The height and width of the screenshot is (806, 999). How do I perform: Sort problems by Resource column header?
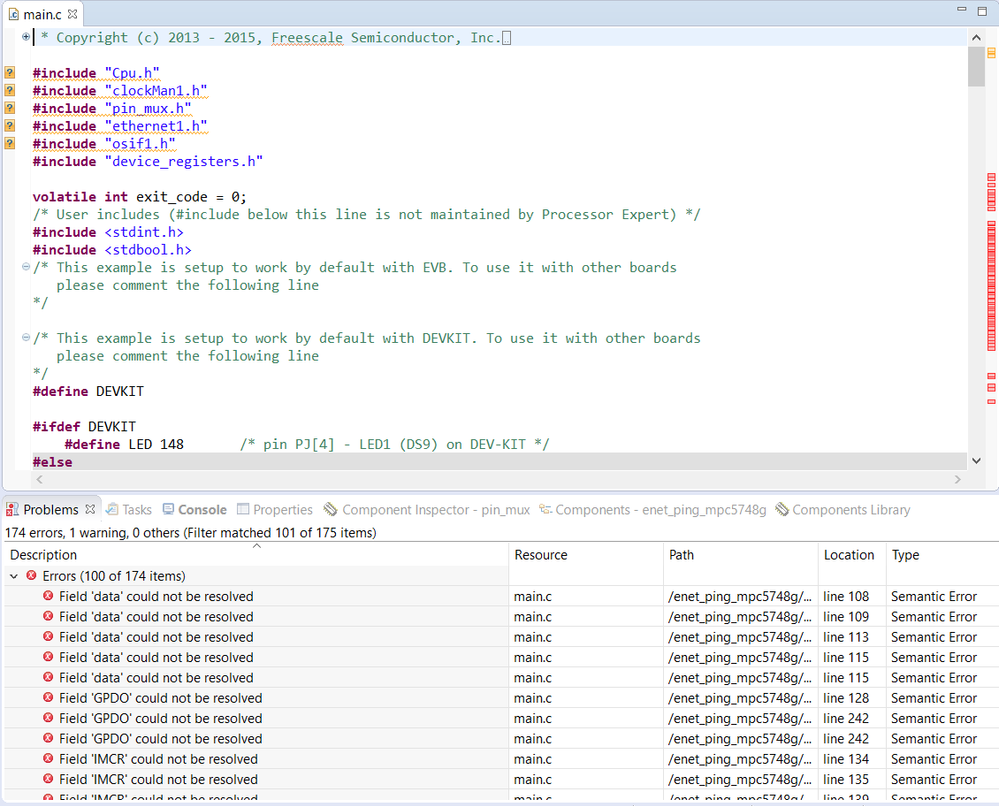[586, 554]
